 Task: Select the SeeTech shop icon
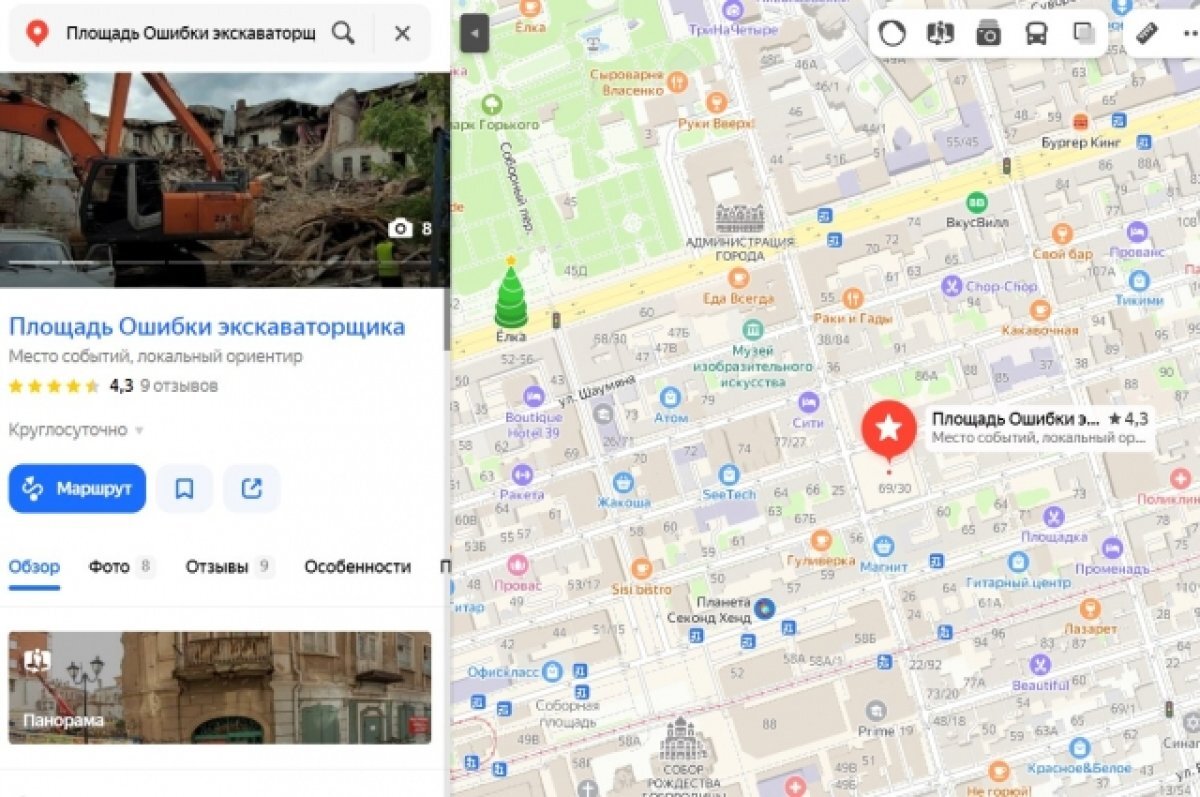(729, 474)
